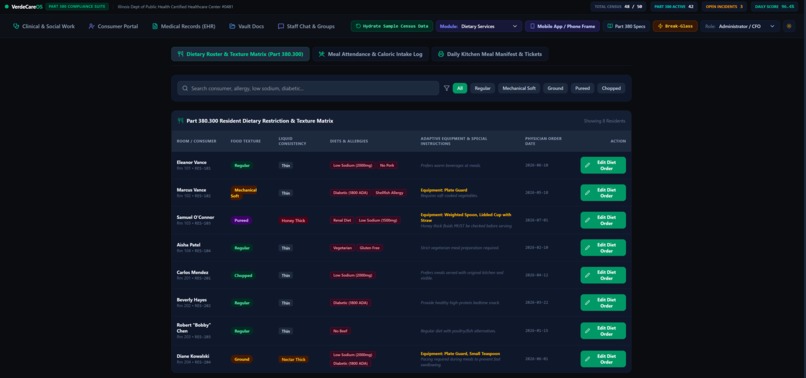The image size is (806, 378).
Task: Click the chat bubble icon beside Staff Chat & Groups
Action: point(281,26)
